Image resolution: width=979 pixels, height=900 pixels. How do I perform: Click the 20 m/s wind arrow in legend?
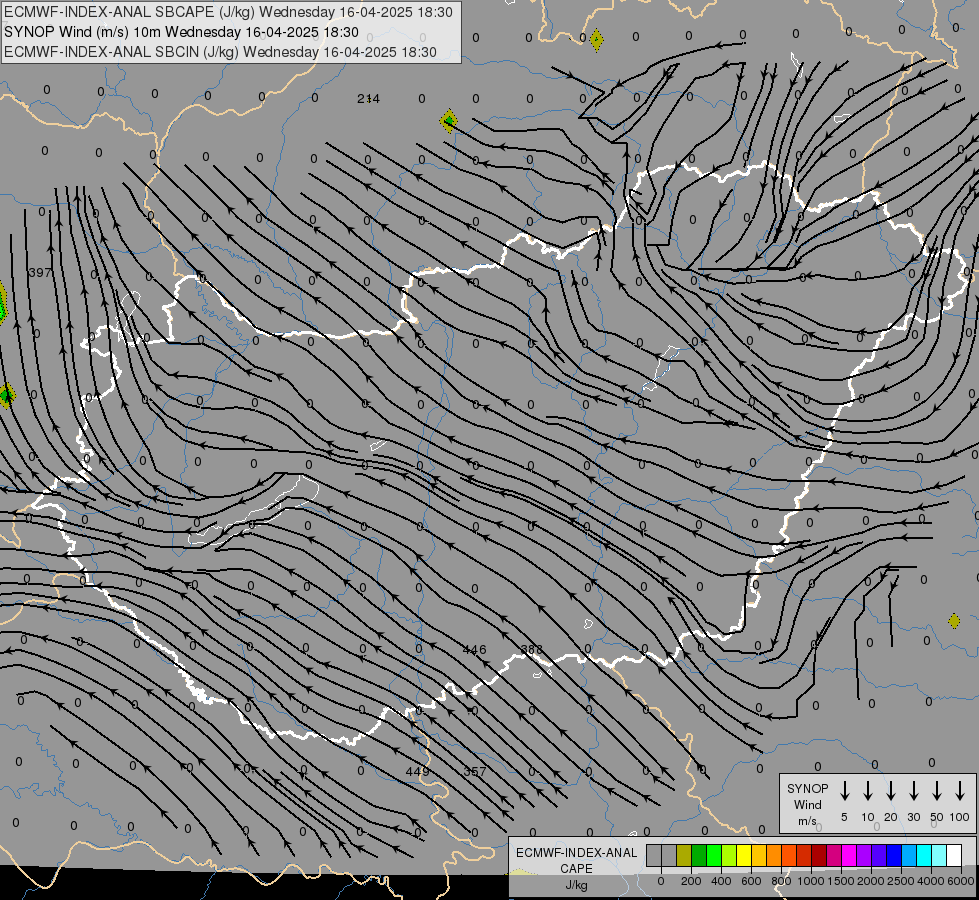point(890,791)
